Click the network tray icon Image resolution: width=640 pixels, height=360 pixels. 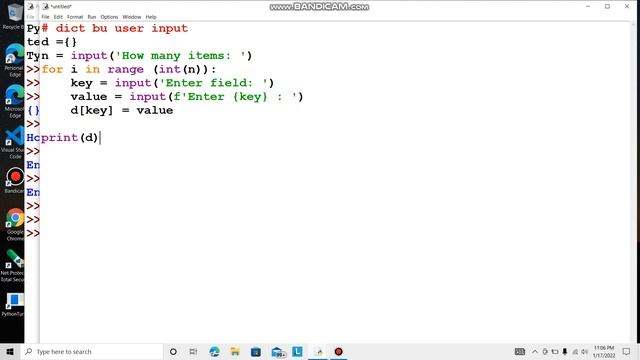click(x=575, y=351)
